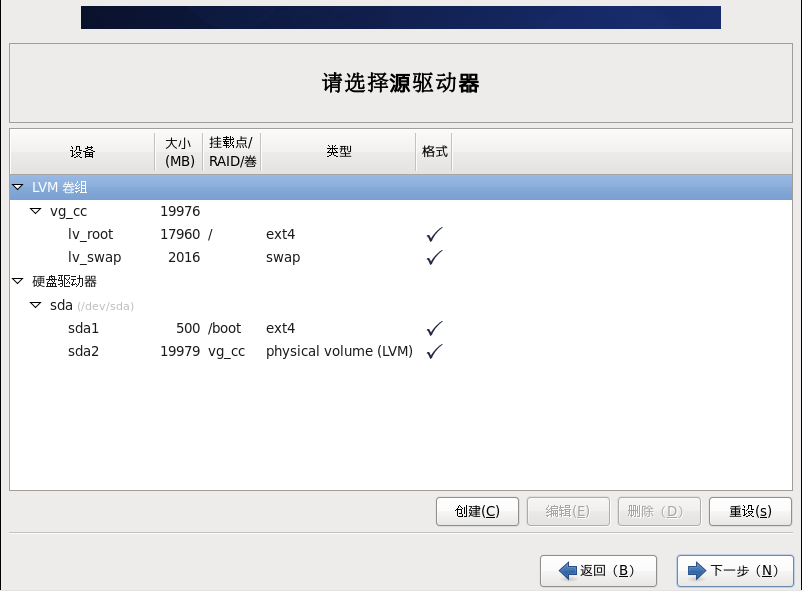
Task: Select the sda2 partition row
Action: point(401,352)
